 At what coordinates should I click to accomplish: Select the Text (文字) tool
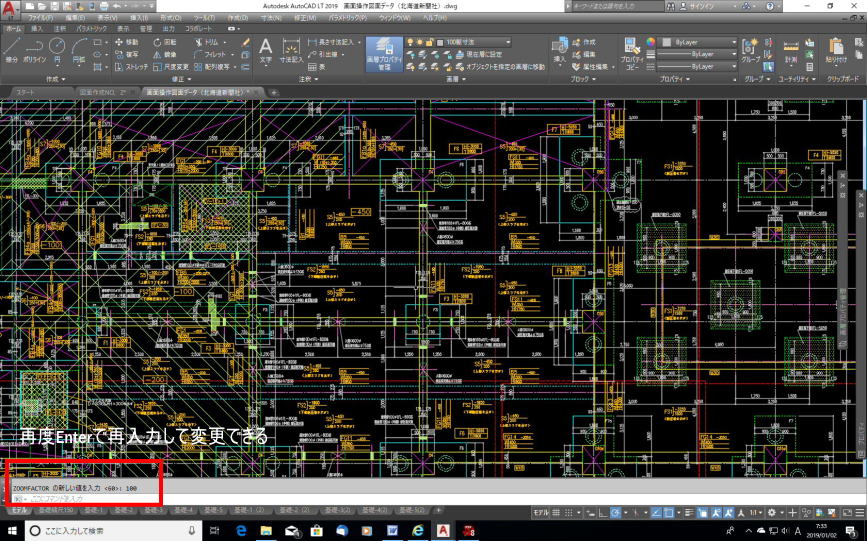[266, 50]
